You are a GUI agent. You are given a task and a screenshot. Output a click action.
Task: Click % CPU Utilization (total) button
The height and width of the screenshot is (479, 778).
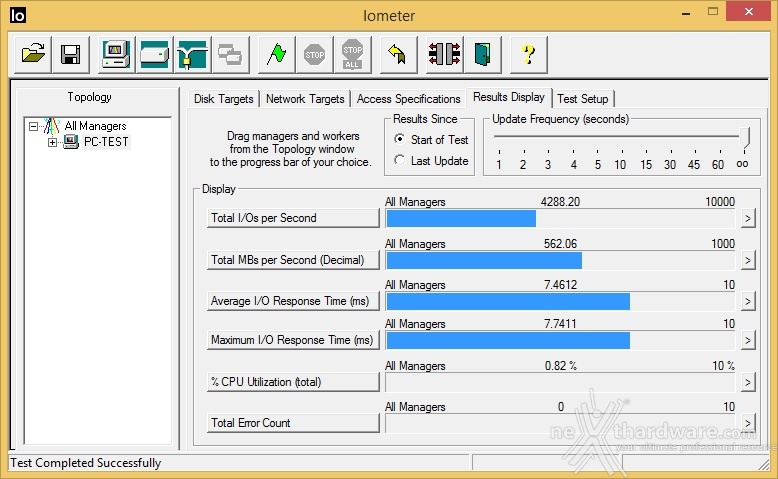[x=293, y=382]
